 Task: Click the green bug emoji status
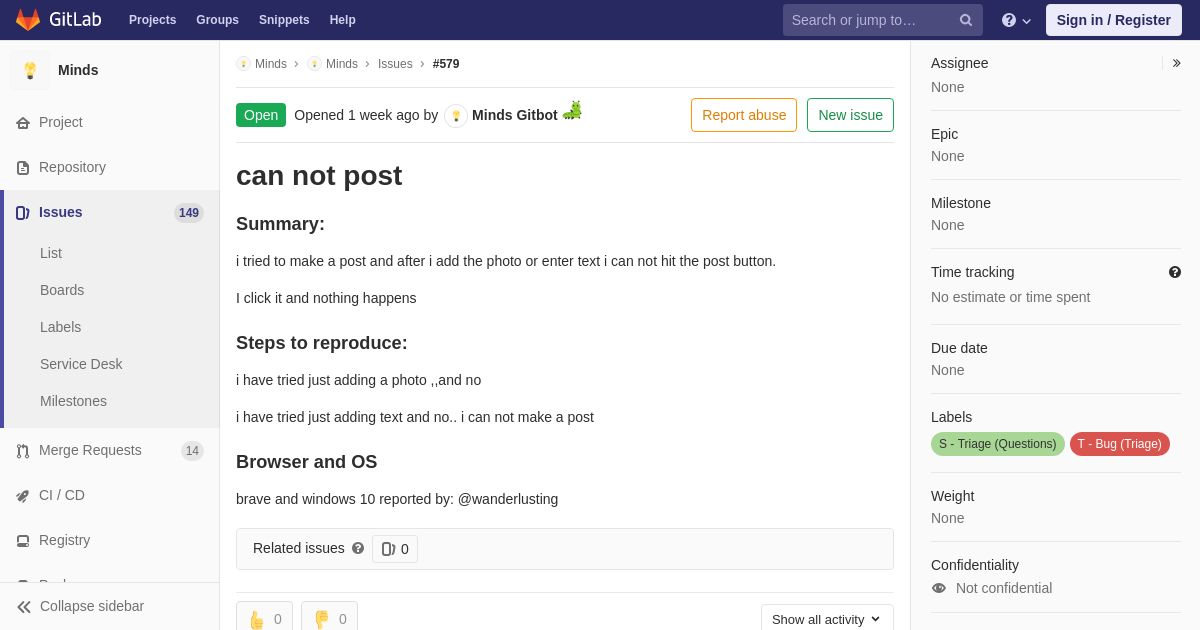pyautogui.click(x=572, y=110)
